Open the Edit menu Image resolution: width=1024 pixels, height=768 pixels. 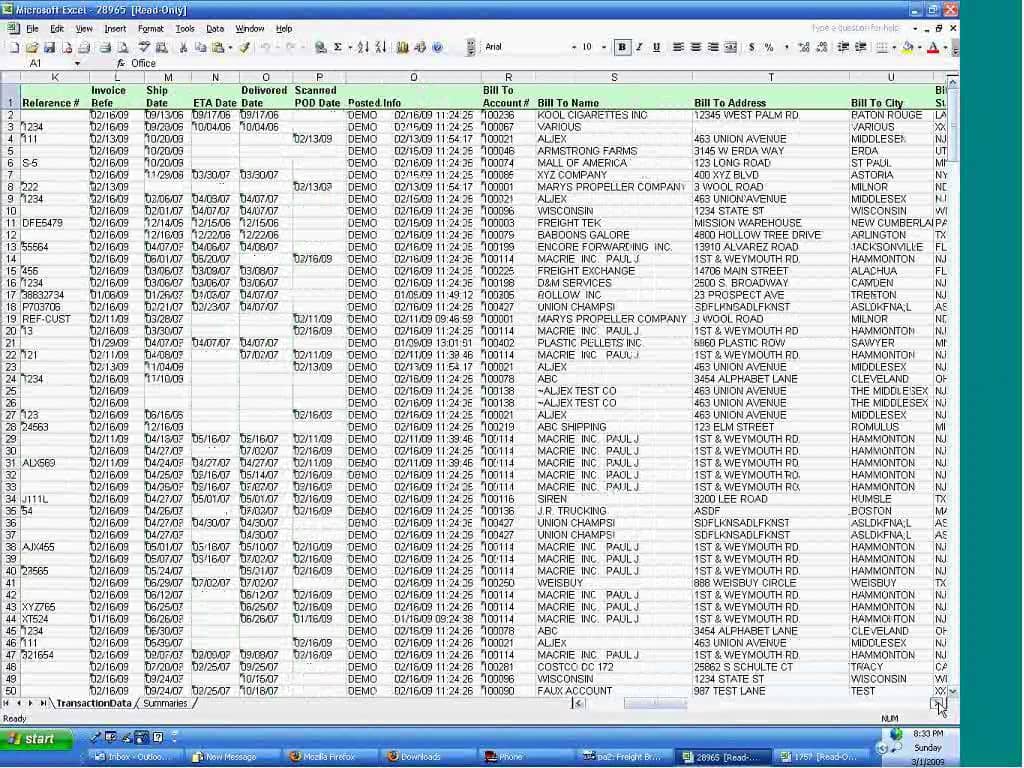point(57,29)
